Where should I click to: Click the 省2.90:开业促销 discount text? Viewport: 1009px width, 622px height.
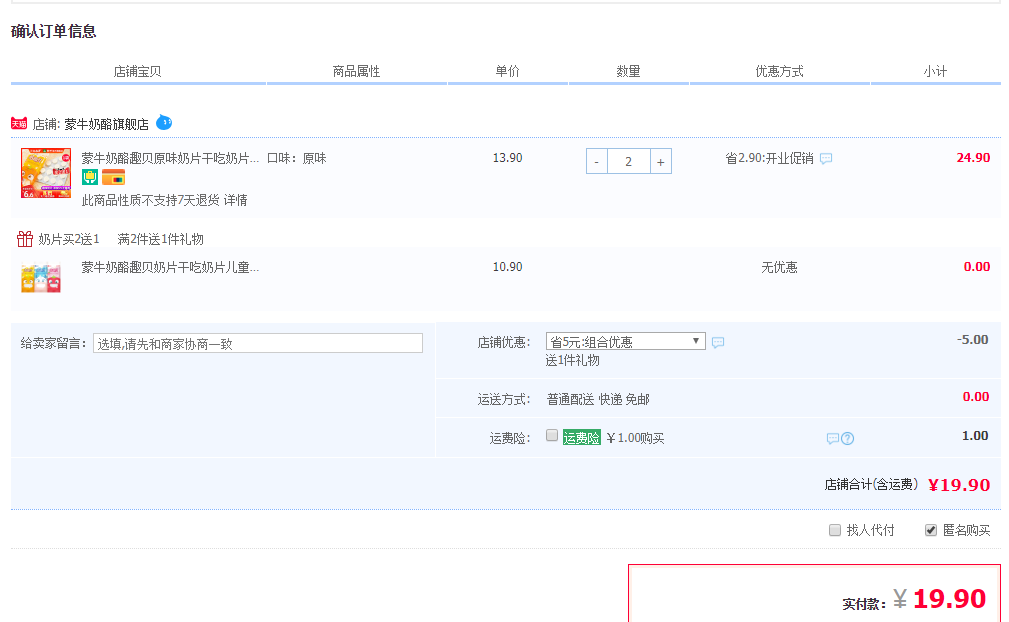point(770,158)
